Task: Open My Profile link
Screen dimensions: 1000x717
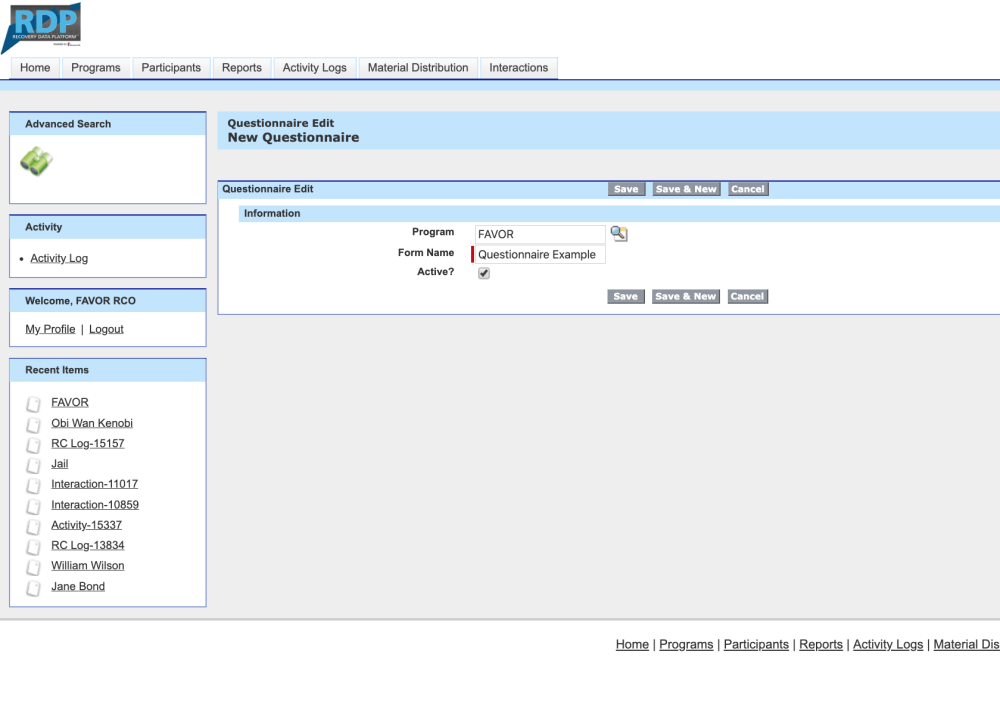Action: click(50, 329)
